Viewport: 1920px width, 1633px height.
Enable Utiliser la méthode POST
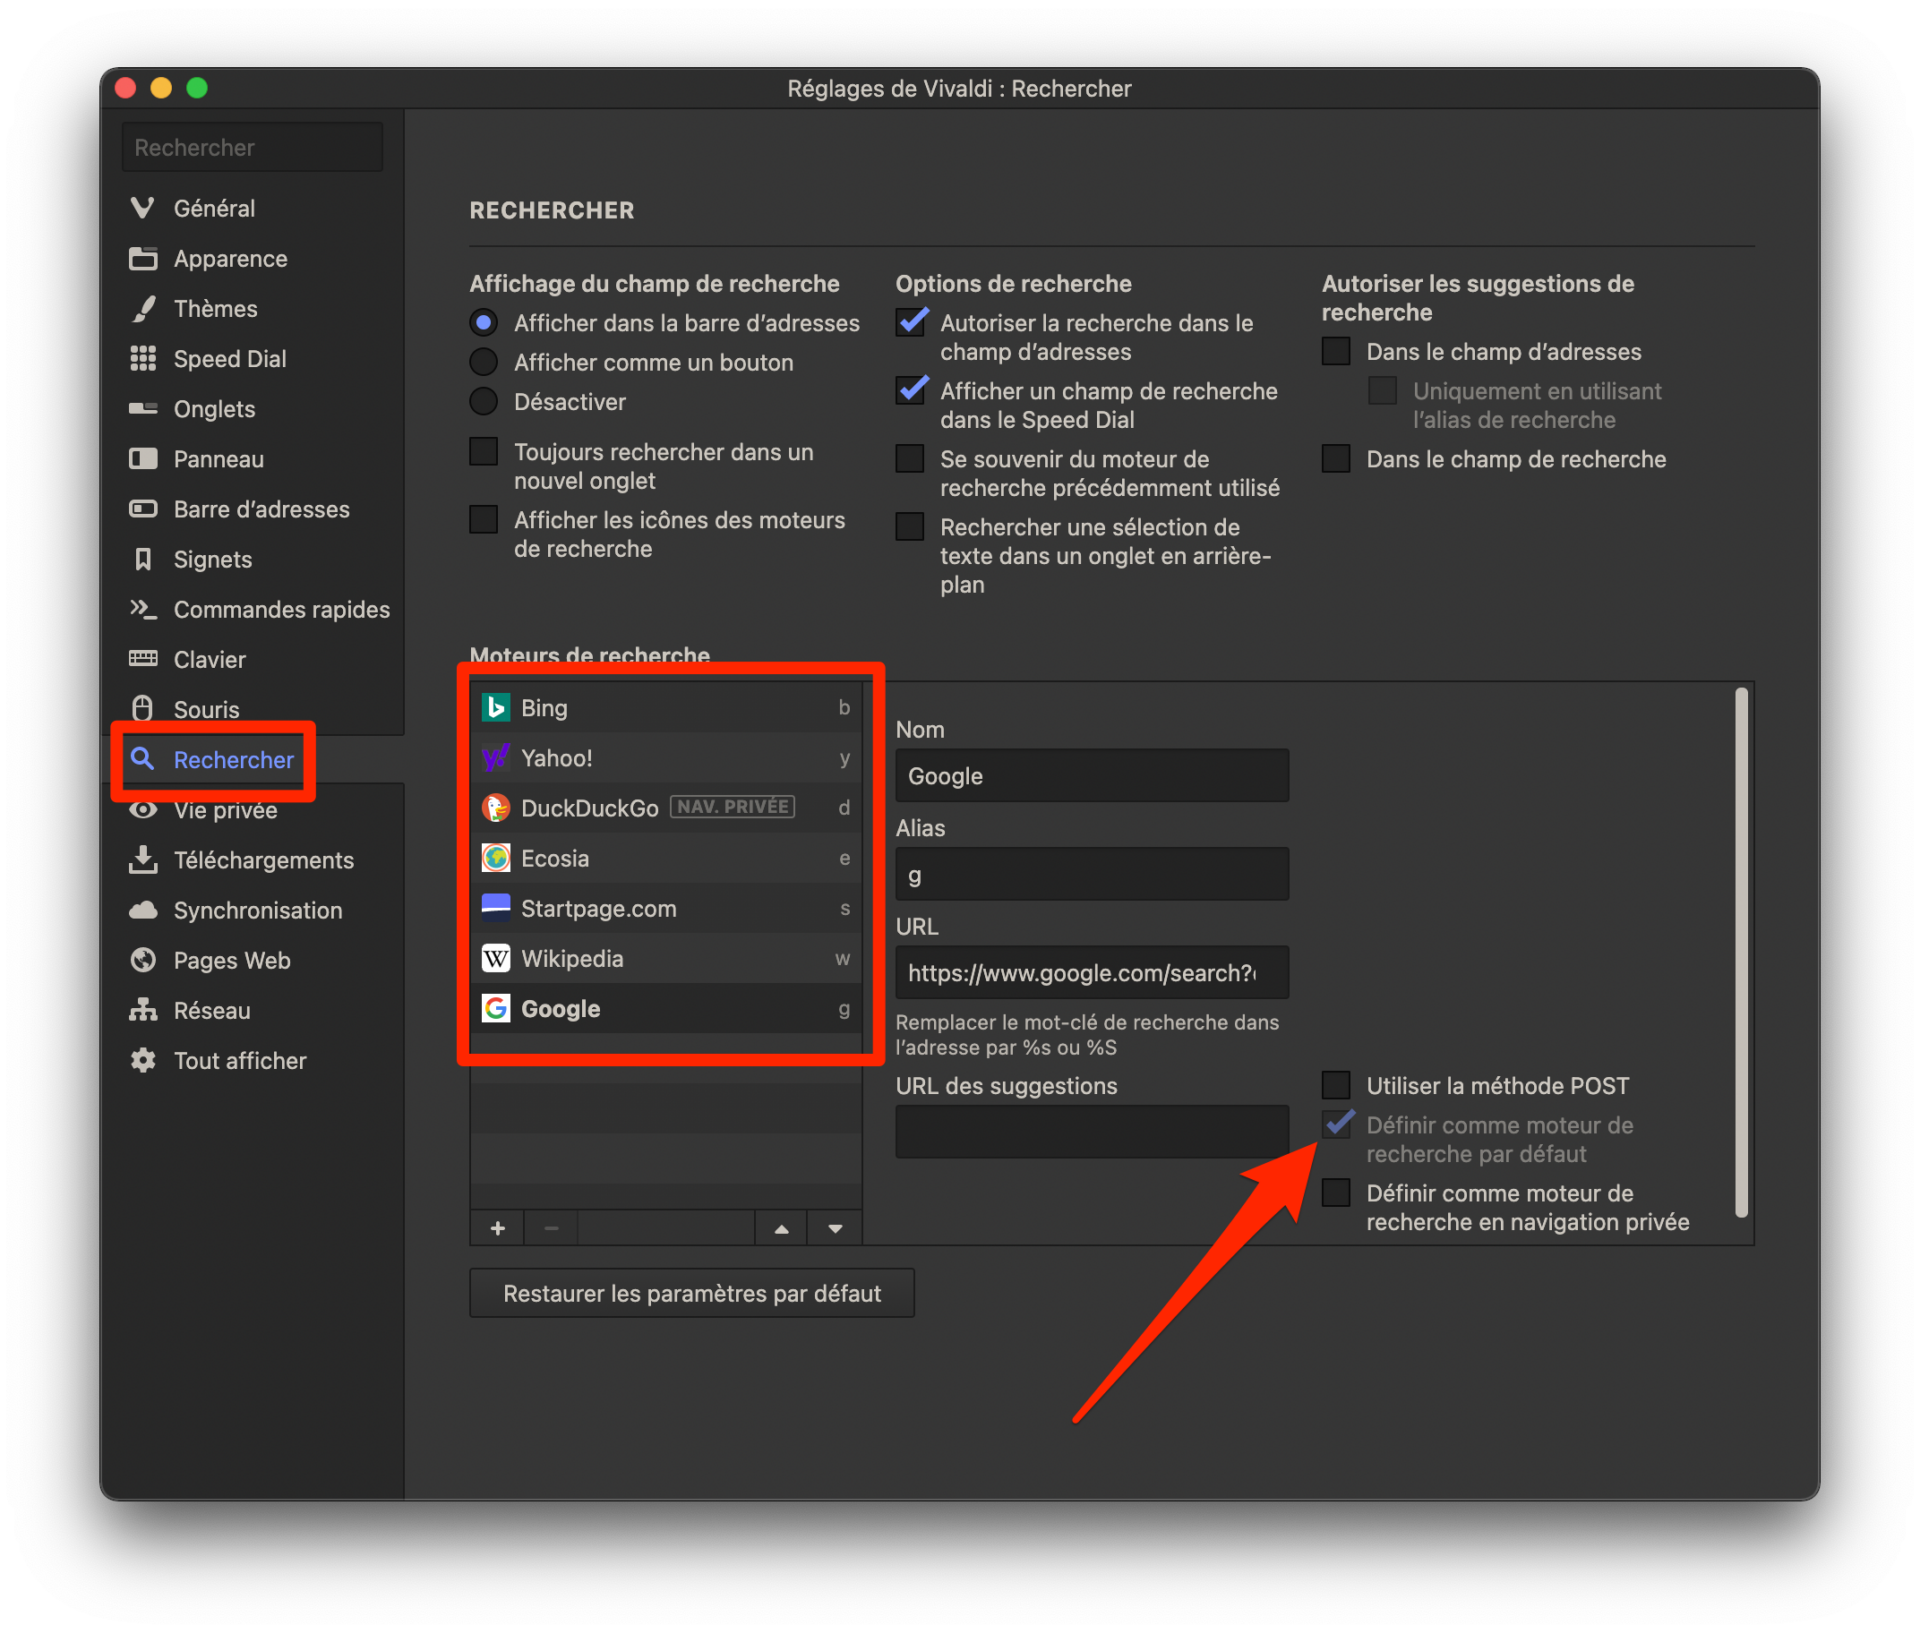pyautogui.click(x=1336, y=1085)
